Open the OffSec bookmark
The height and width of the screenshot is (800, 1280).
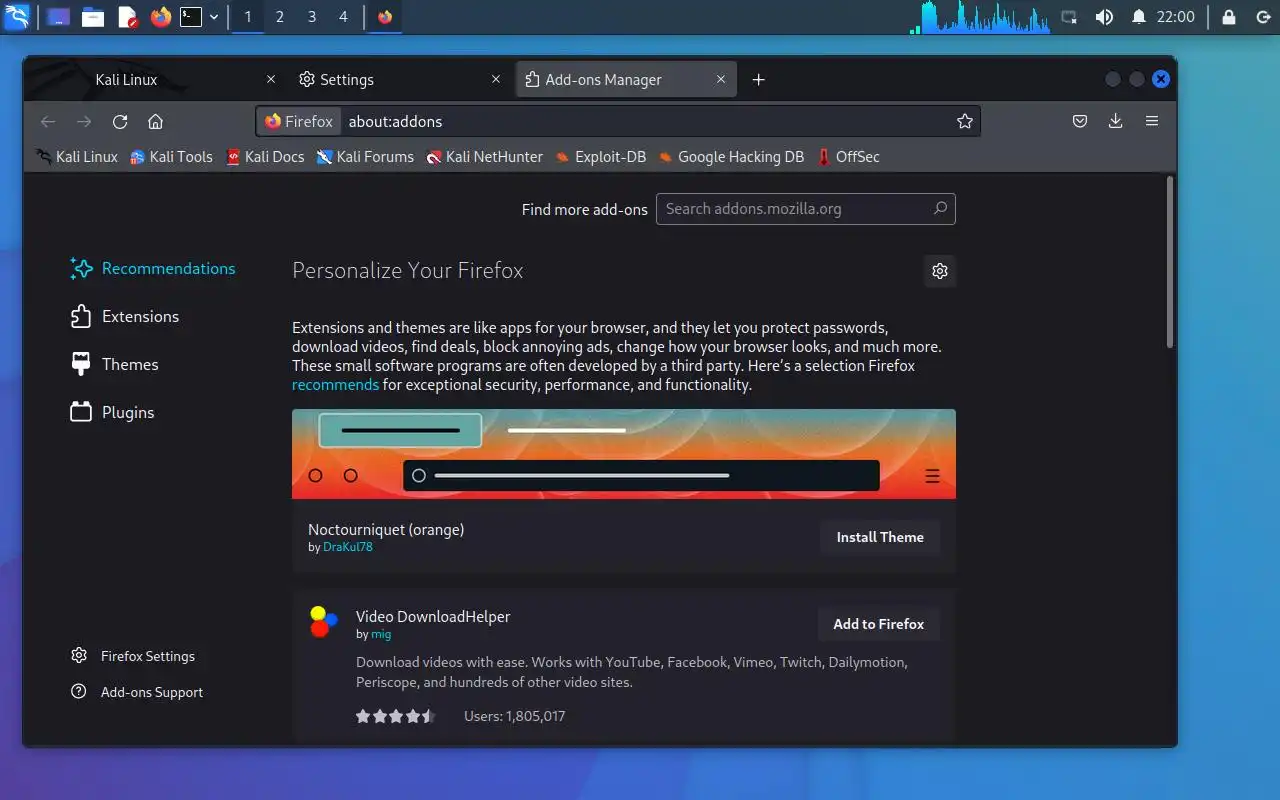pyautogui.click(x=848, y=157)
